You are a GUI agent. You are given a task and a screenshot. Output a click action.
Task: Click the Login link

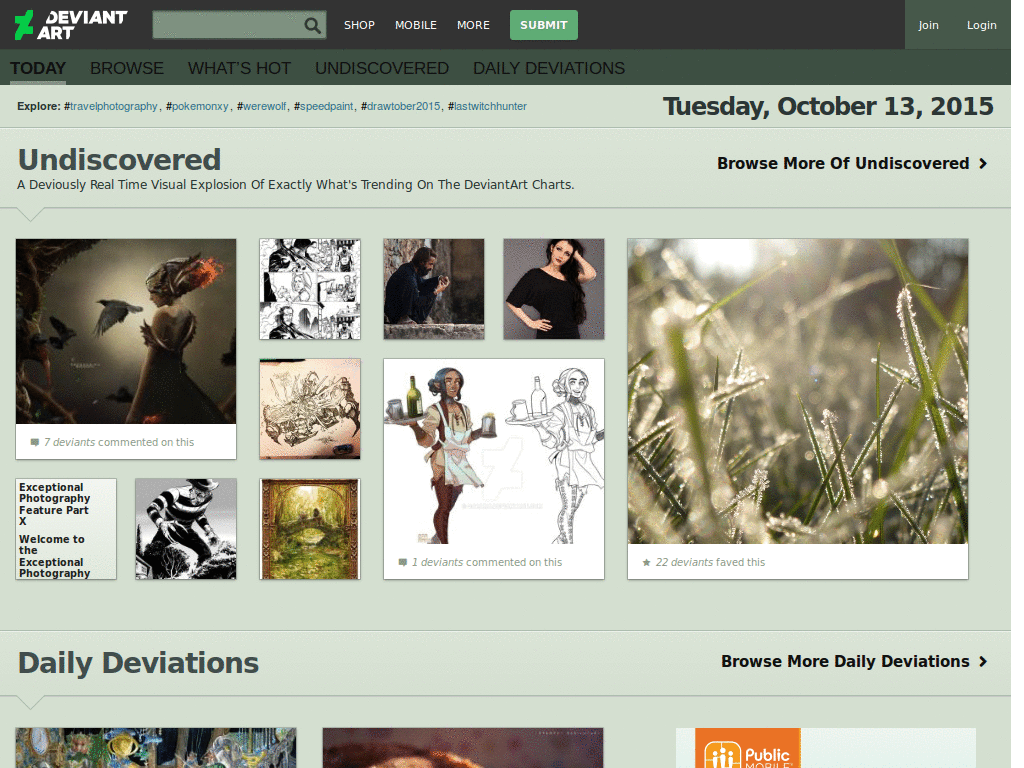(982, 25)
